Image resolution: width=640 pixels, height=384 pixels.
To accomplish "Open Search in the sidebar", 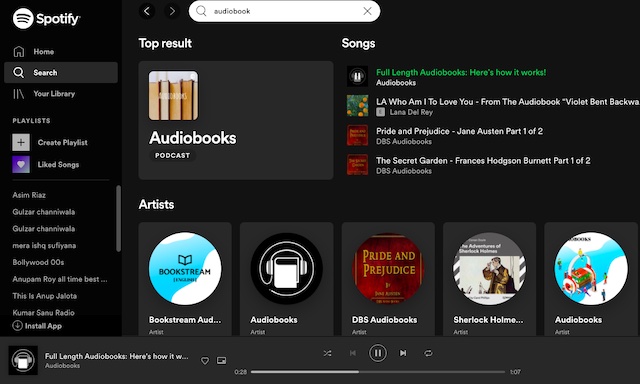I will (61, 73).
